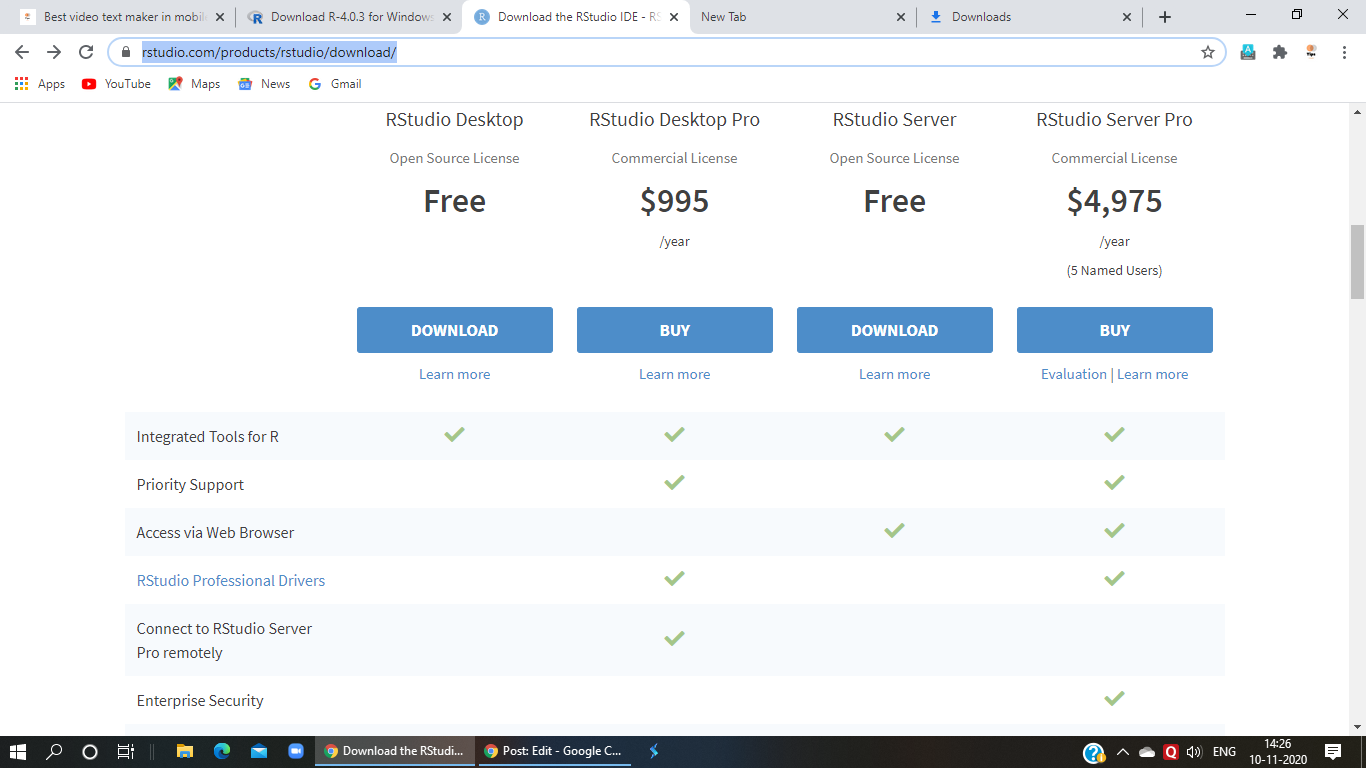Open the Mail app from the taskbar

[x=259, y=751]
